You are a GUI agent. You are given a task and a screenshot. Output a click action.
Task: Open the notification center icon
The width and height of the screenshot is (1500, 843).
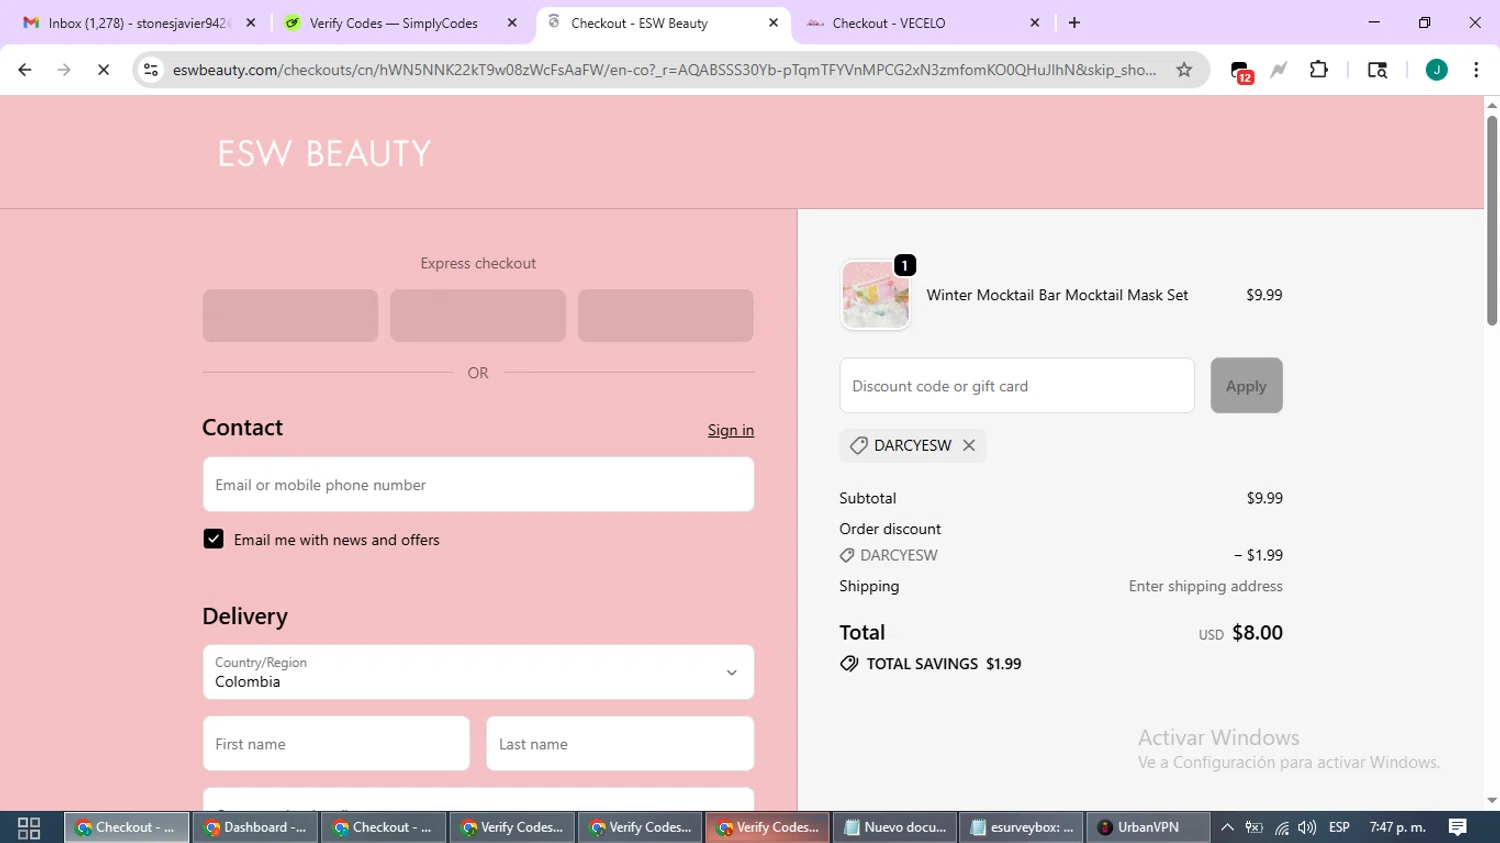click(x=1458, y=828)
